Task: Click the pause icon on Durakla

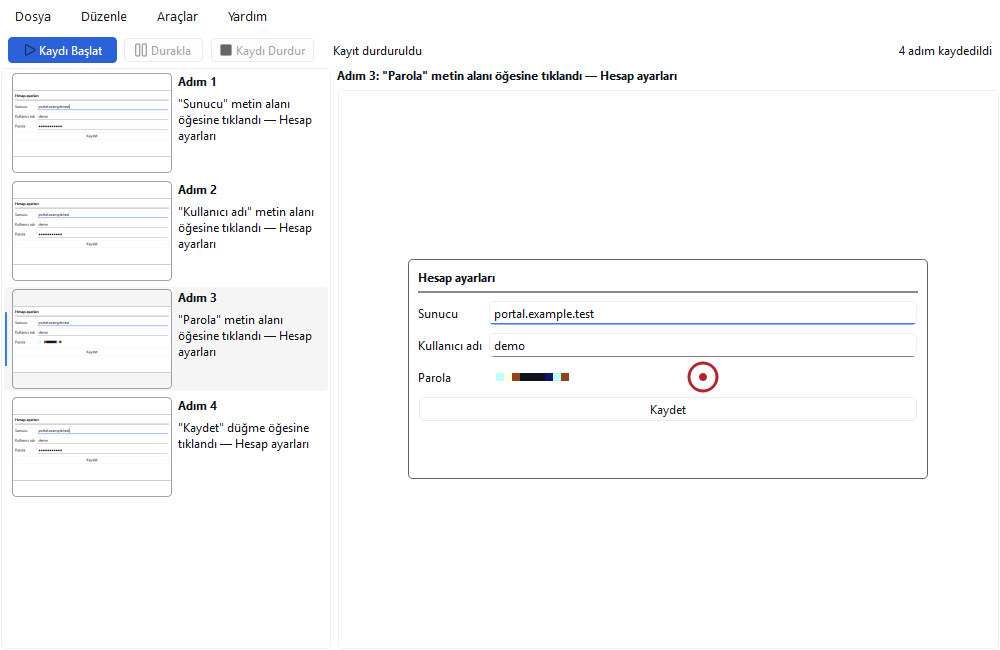Action: coord(141,50)
